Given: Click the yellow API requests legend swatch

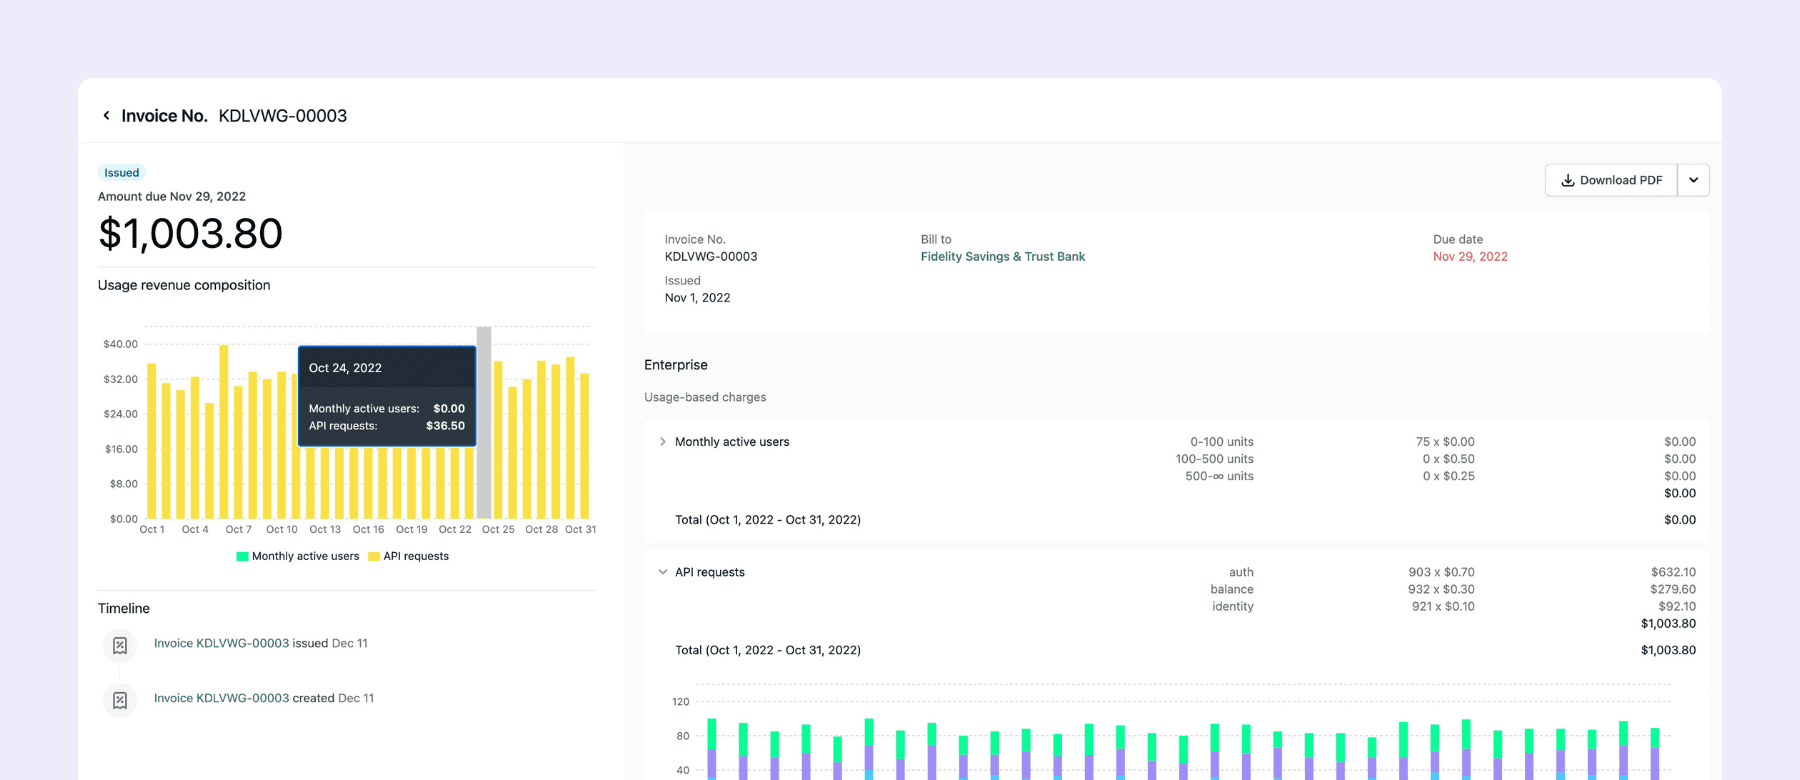Looking at the screenshot, I should coord(374,557).
